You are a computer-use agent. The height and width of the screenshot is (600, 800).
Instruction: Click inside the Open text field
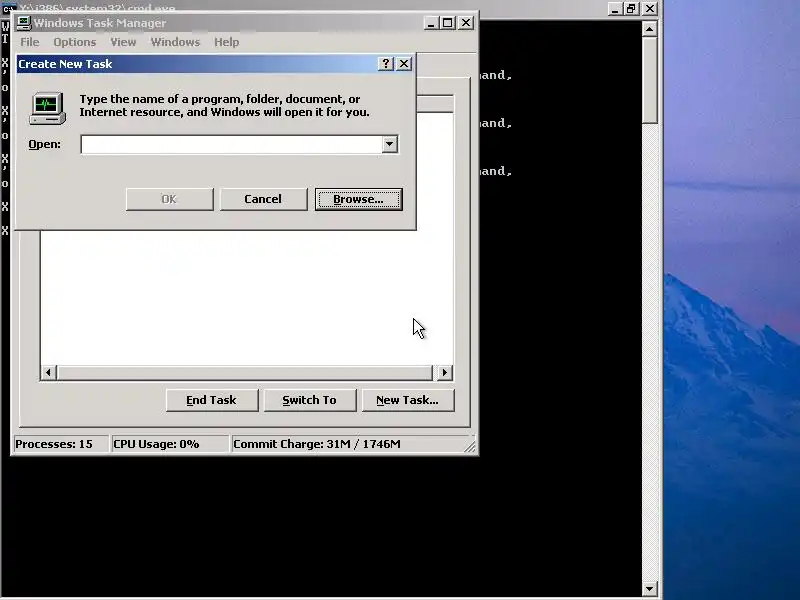coord(231,144)
